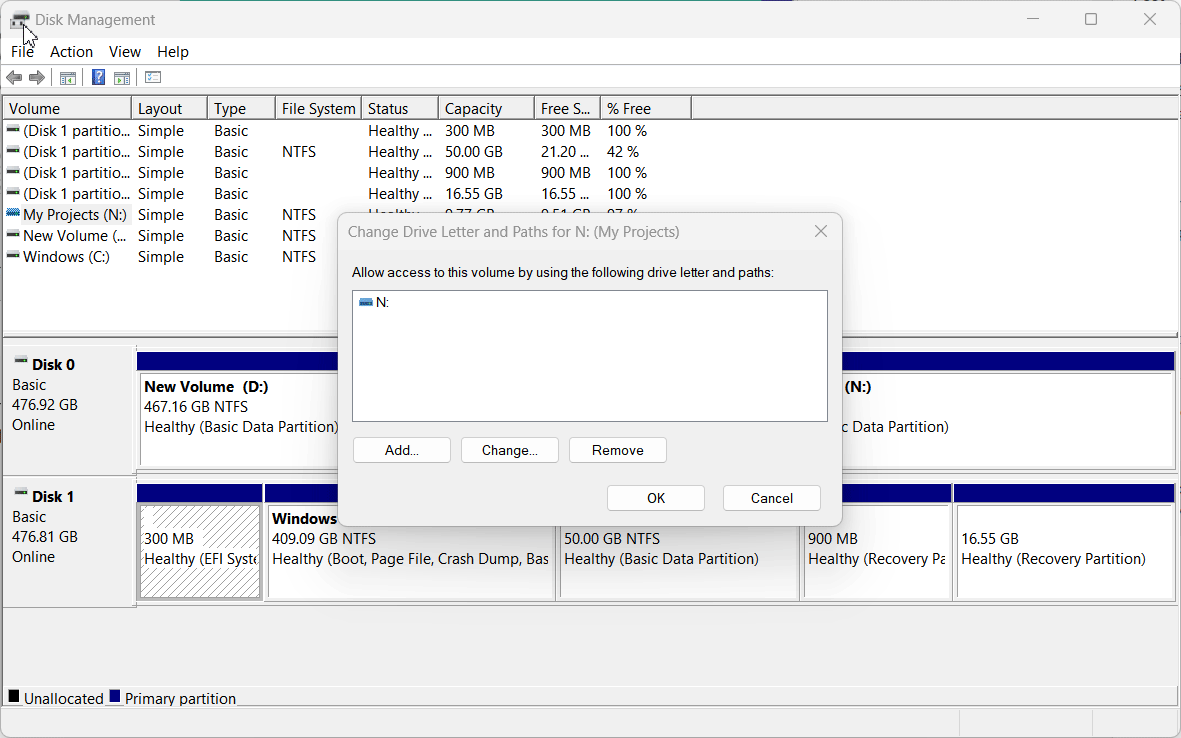Minimize the Disk Management window
Image resolution: width=1181 pixels, height=738 pixels.
1033,20
